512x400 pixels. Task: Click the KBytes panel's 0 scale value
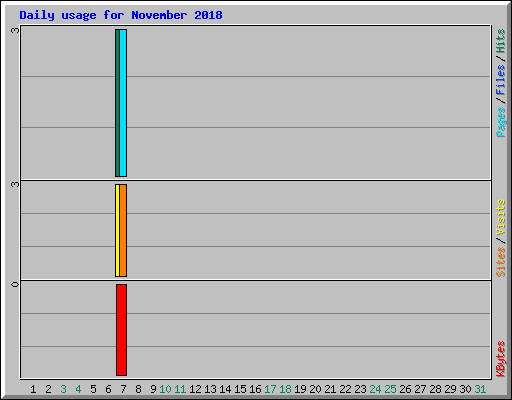click(x=15, y=284)
